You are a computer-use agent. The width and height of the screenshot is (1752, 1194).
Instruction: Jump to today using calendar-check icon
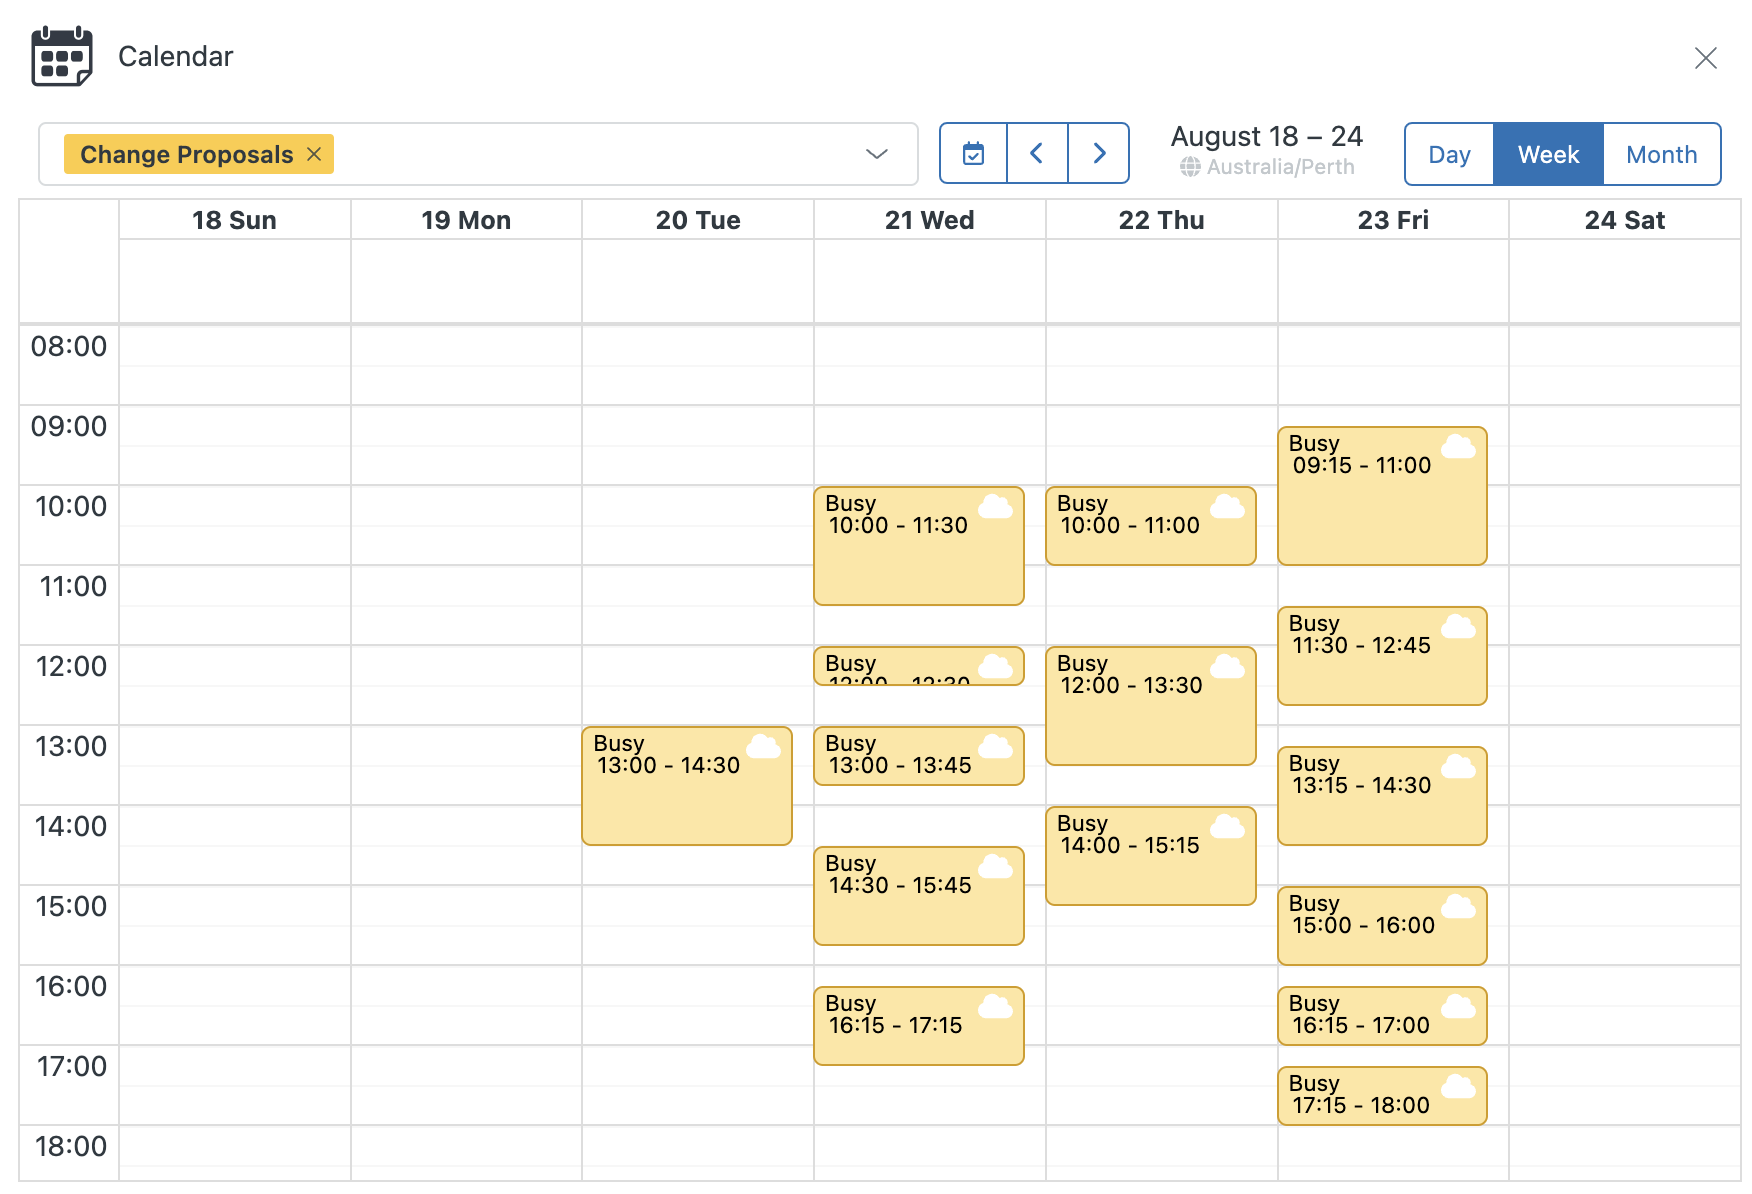coord(973,154)
